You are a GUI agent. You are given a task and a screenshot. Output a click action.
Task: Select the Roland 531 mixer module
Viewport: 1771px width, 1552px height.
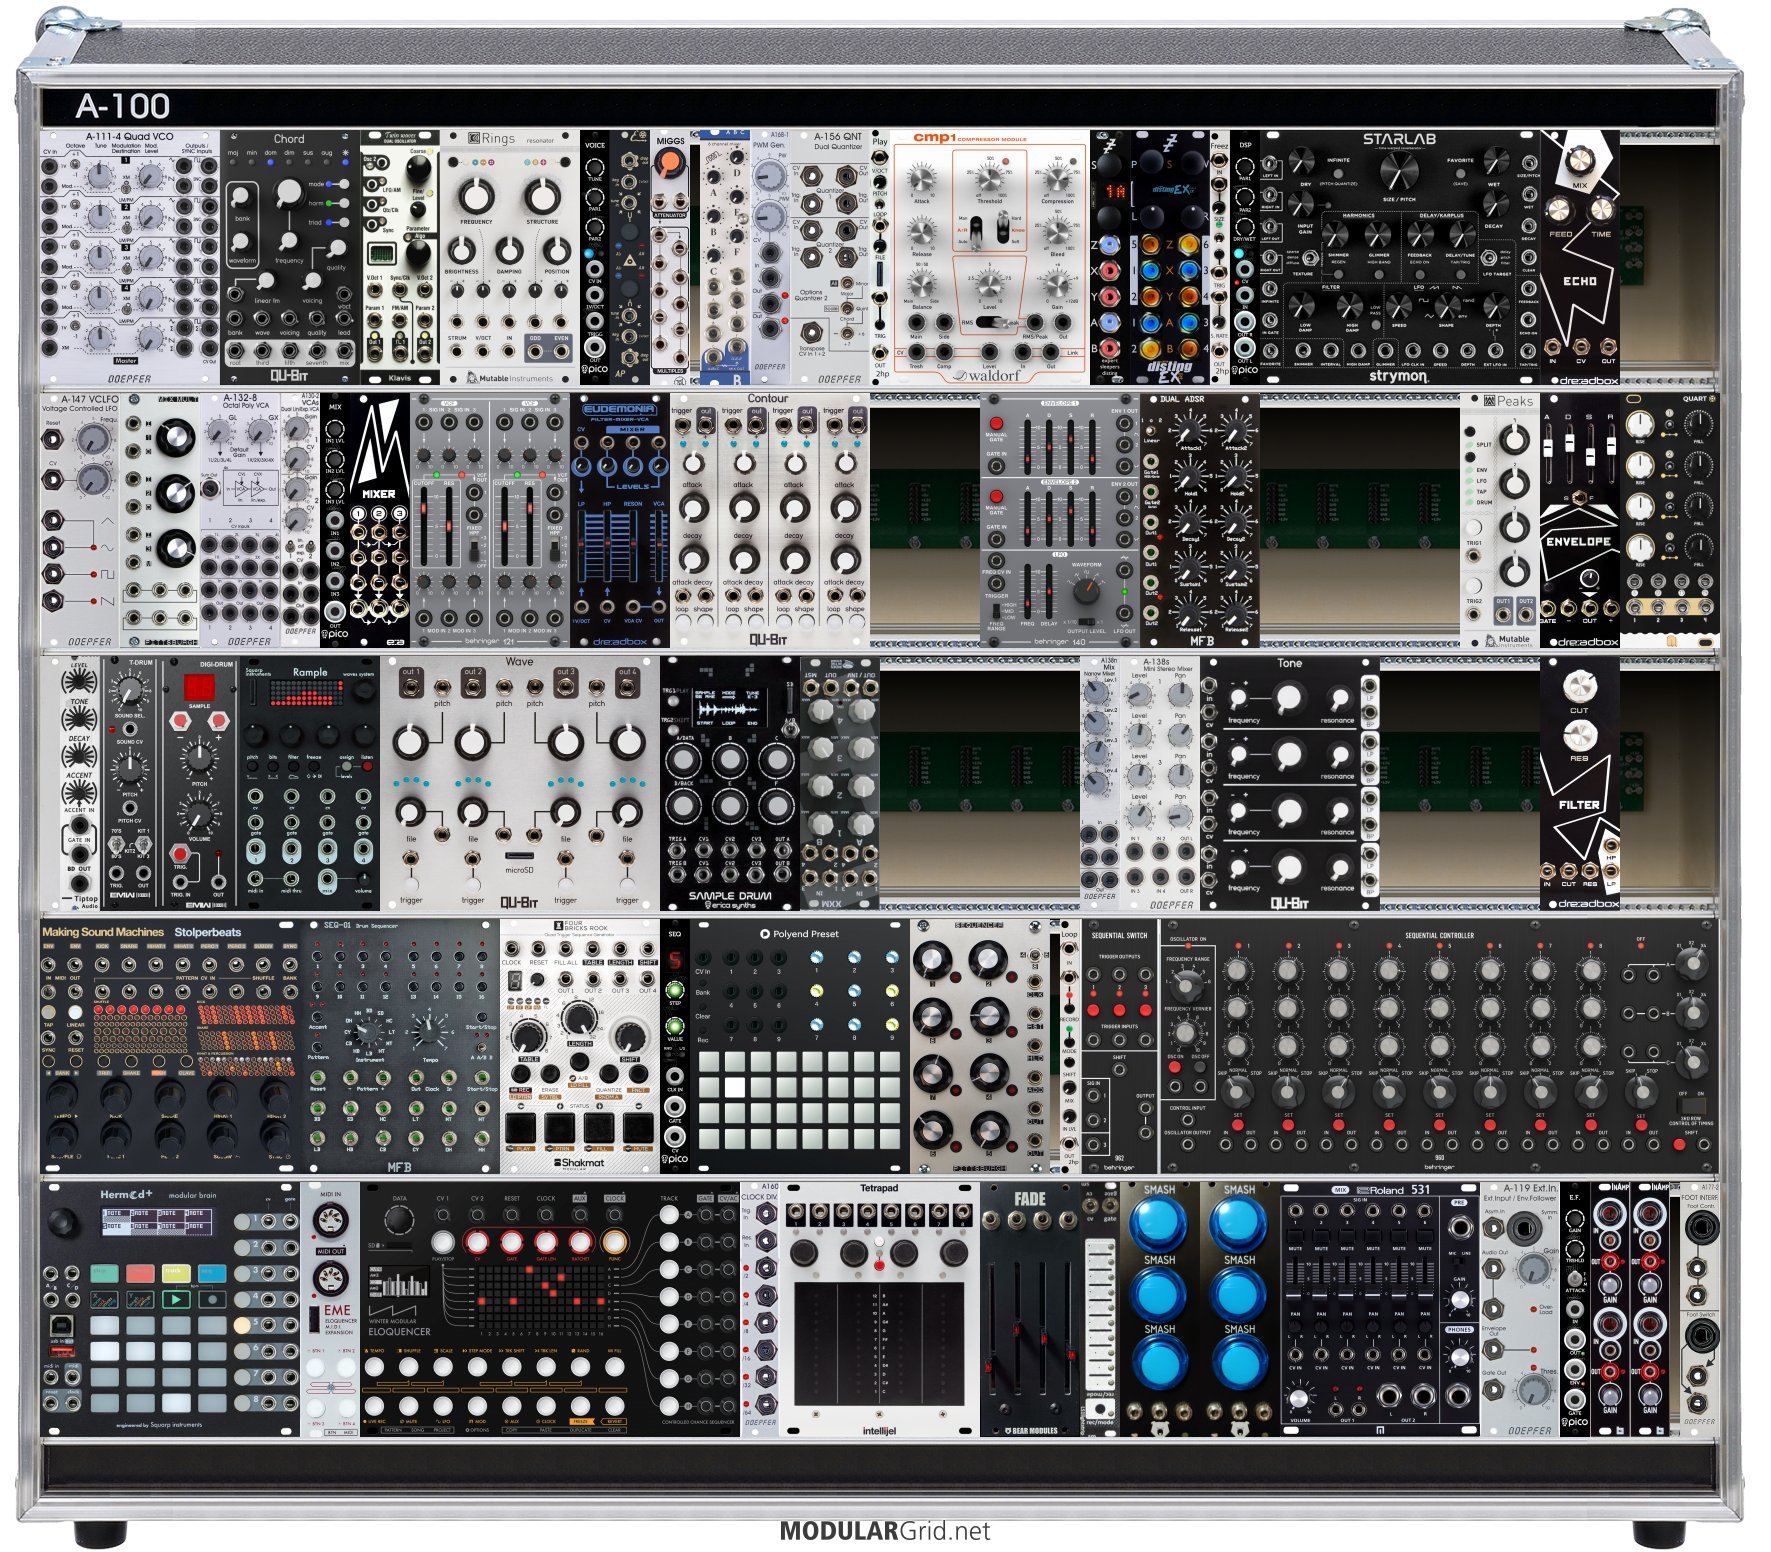click(1380, 1309)
